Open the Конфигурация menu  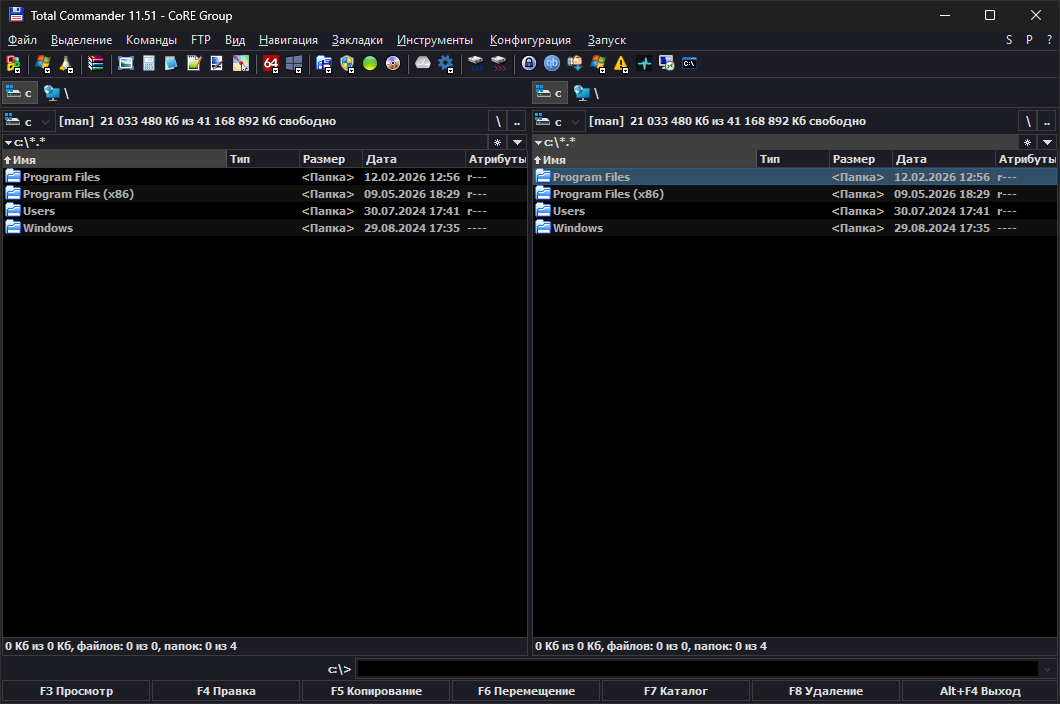click(x=530, y=40)
